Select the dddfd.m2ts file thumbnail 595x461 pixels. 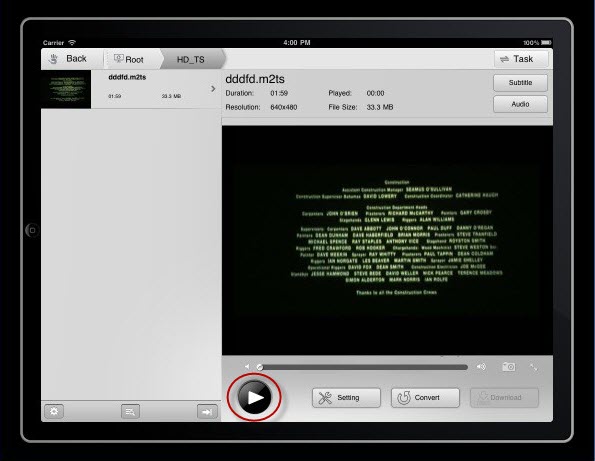point(66,89)
